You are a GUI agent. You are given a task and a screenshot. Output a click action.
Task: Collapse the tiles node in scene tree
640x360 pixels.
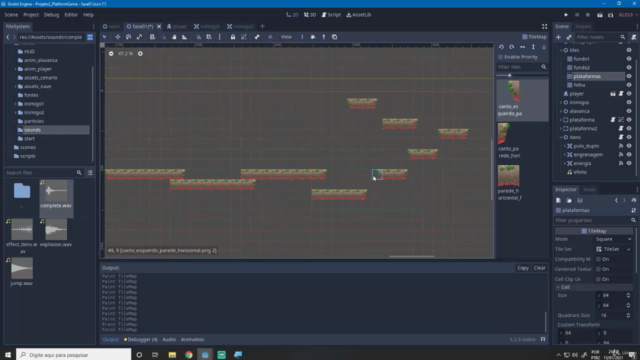[561, 50]
